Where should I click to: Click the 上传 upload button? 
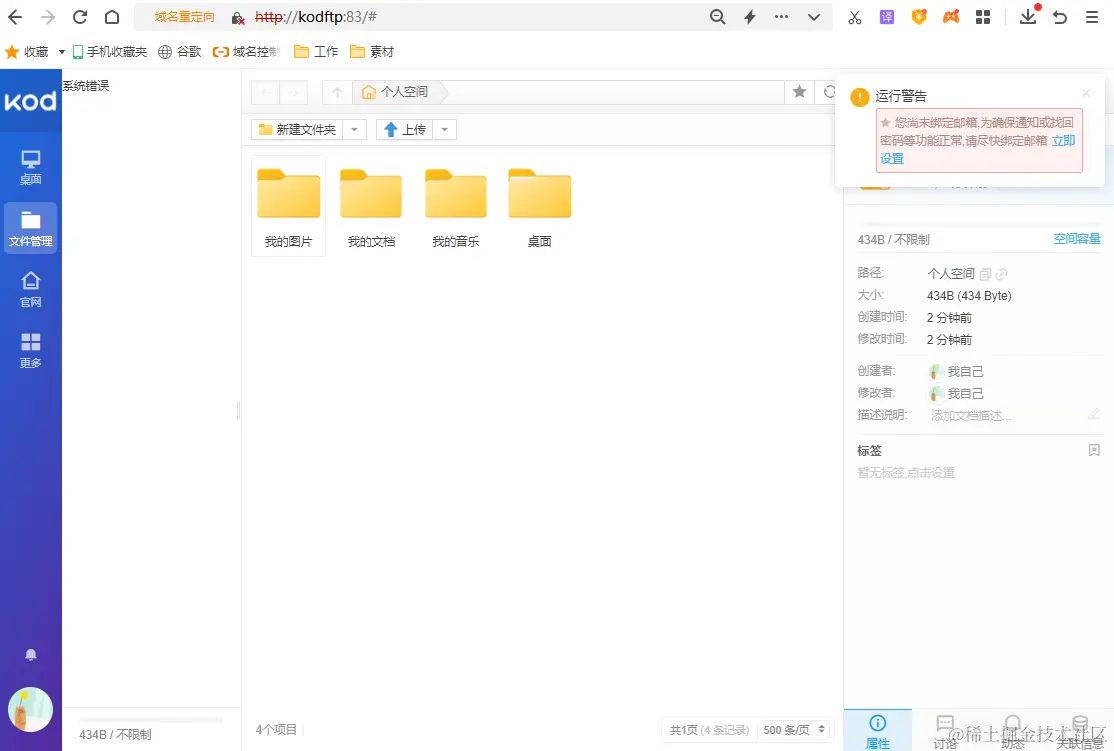(404, 129)
